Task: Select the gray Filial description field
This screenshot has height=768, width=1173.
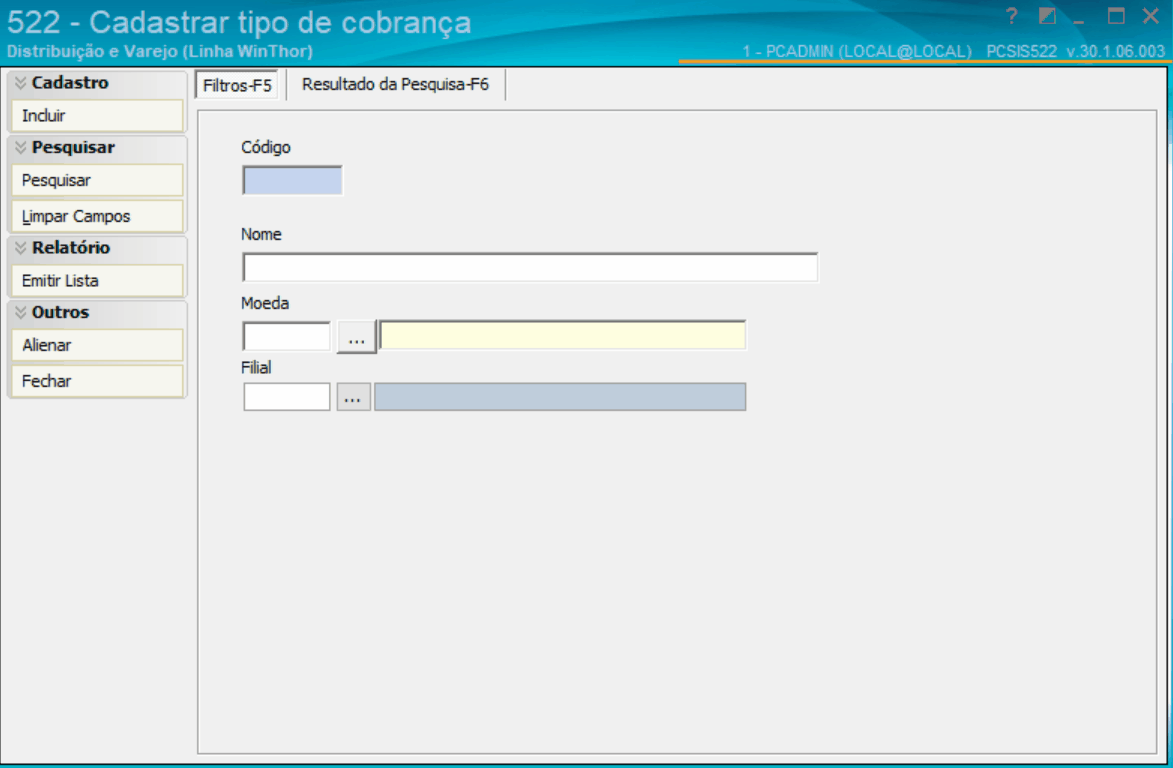Action: coord(560,396)
